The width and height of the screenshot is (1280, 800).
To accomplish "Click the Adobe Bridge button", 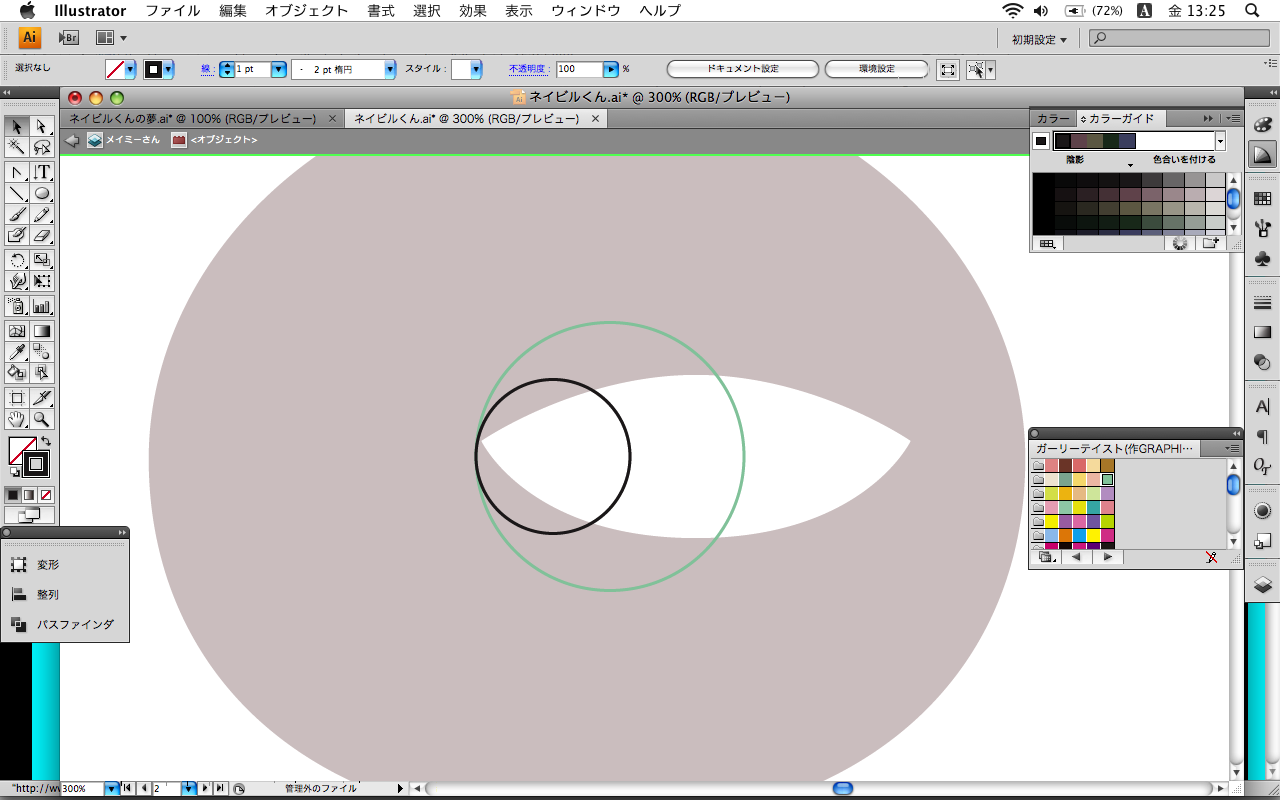I will 69,38.
